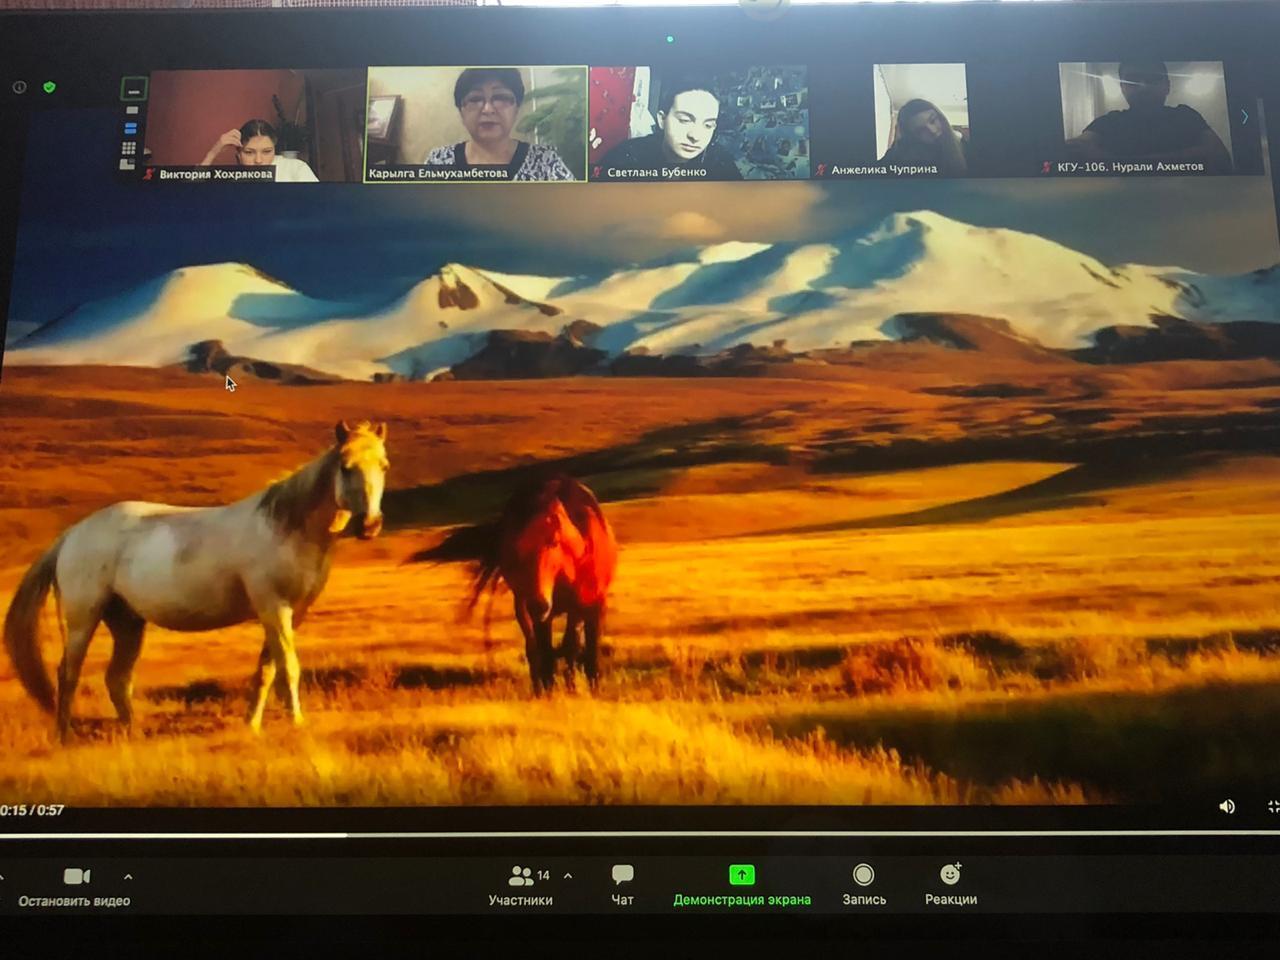Image resolution: width=1280 pixels, height=960 pixels.
Task: Open the Участники list
Action: tap(522, 884)
